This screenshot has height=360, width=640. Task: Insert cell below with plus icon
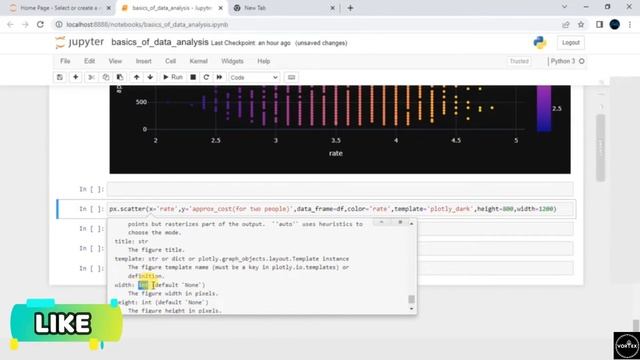tap(76, 77)
